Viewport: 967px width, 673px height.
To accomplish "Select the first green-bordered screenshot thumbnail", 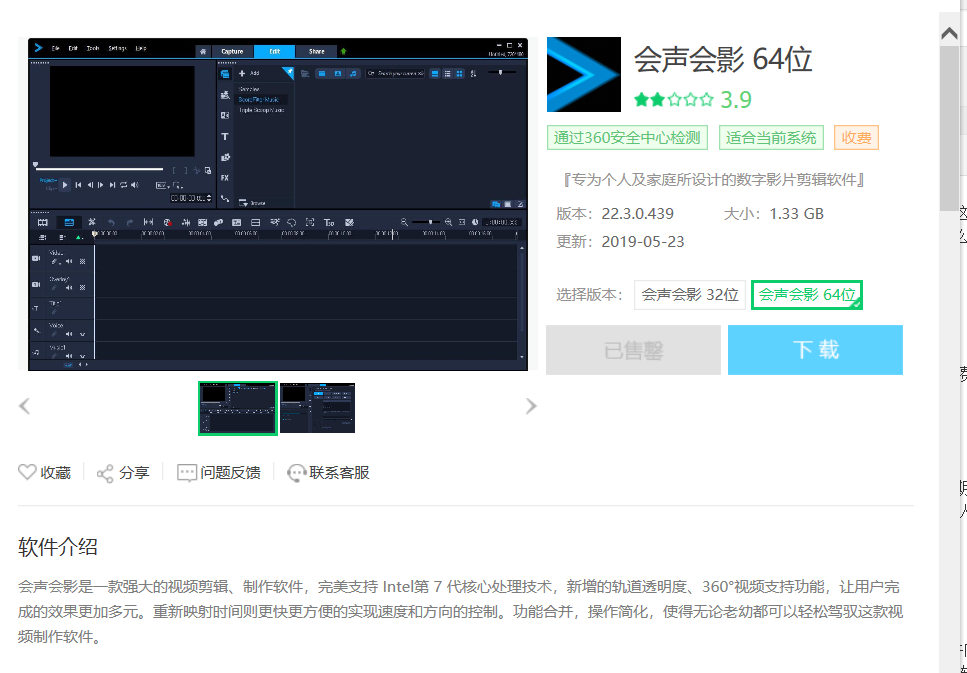I will pos(237,408).
